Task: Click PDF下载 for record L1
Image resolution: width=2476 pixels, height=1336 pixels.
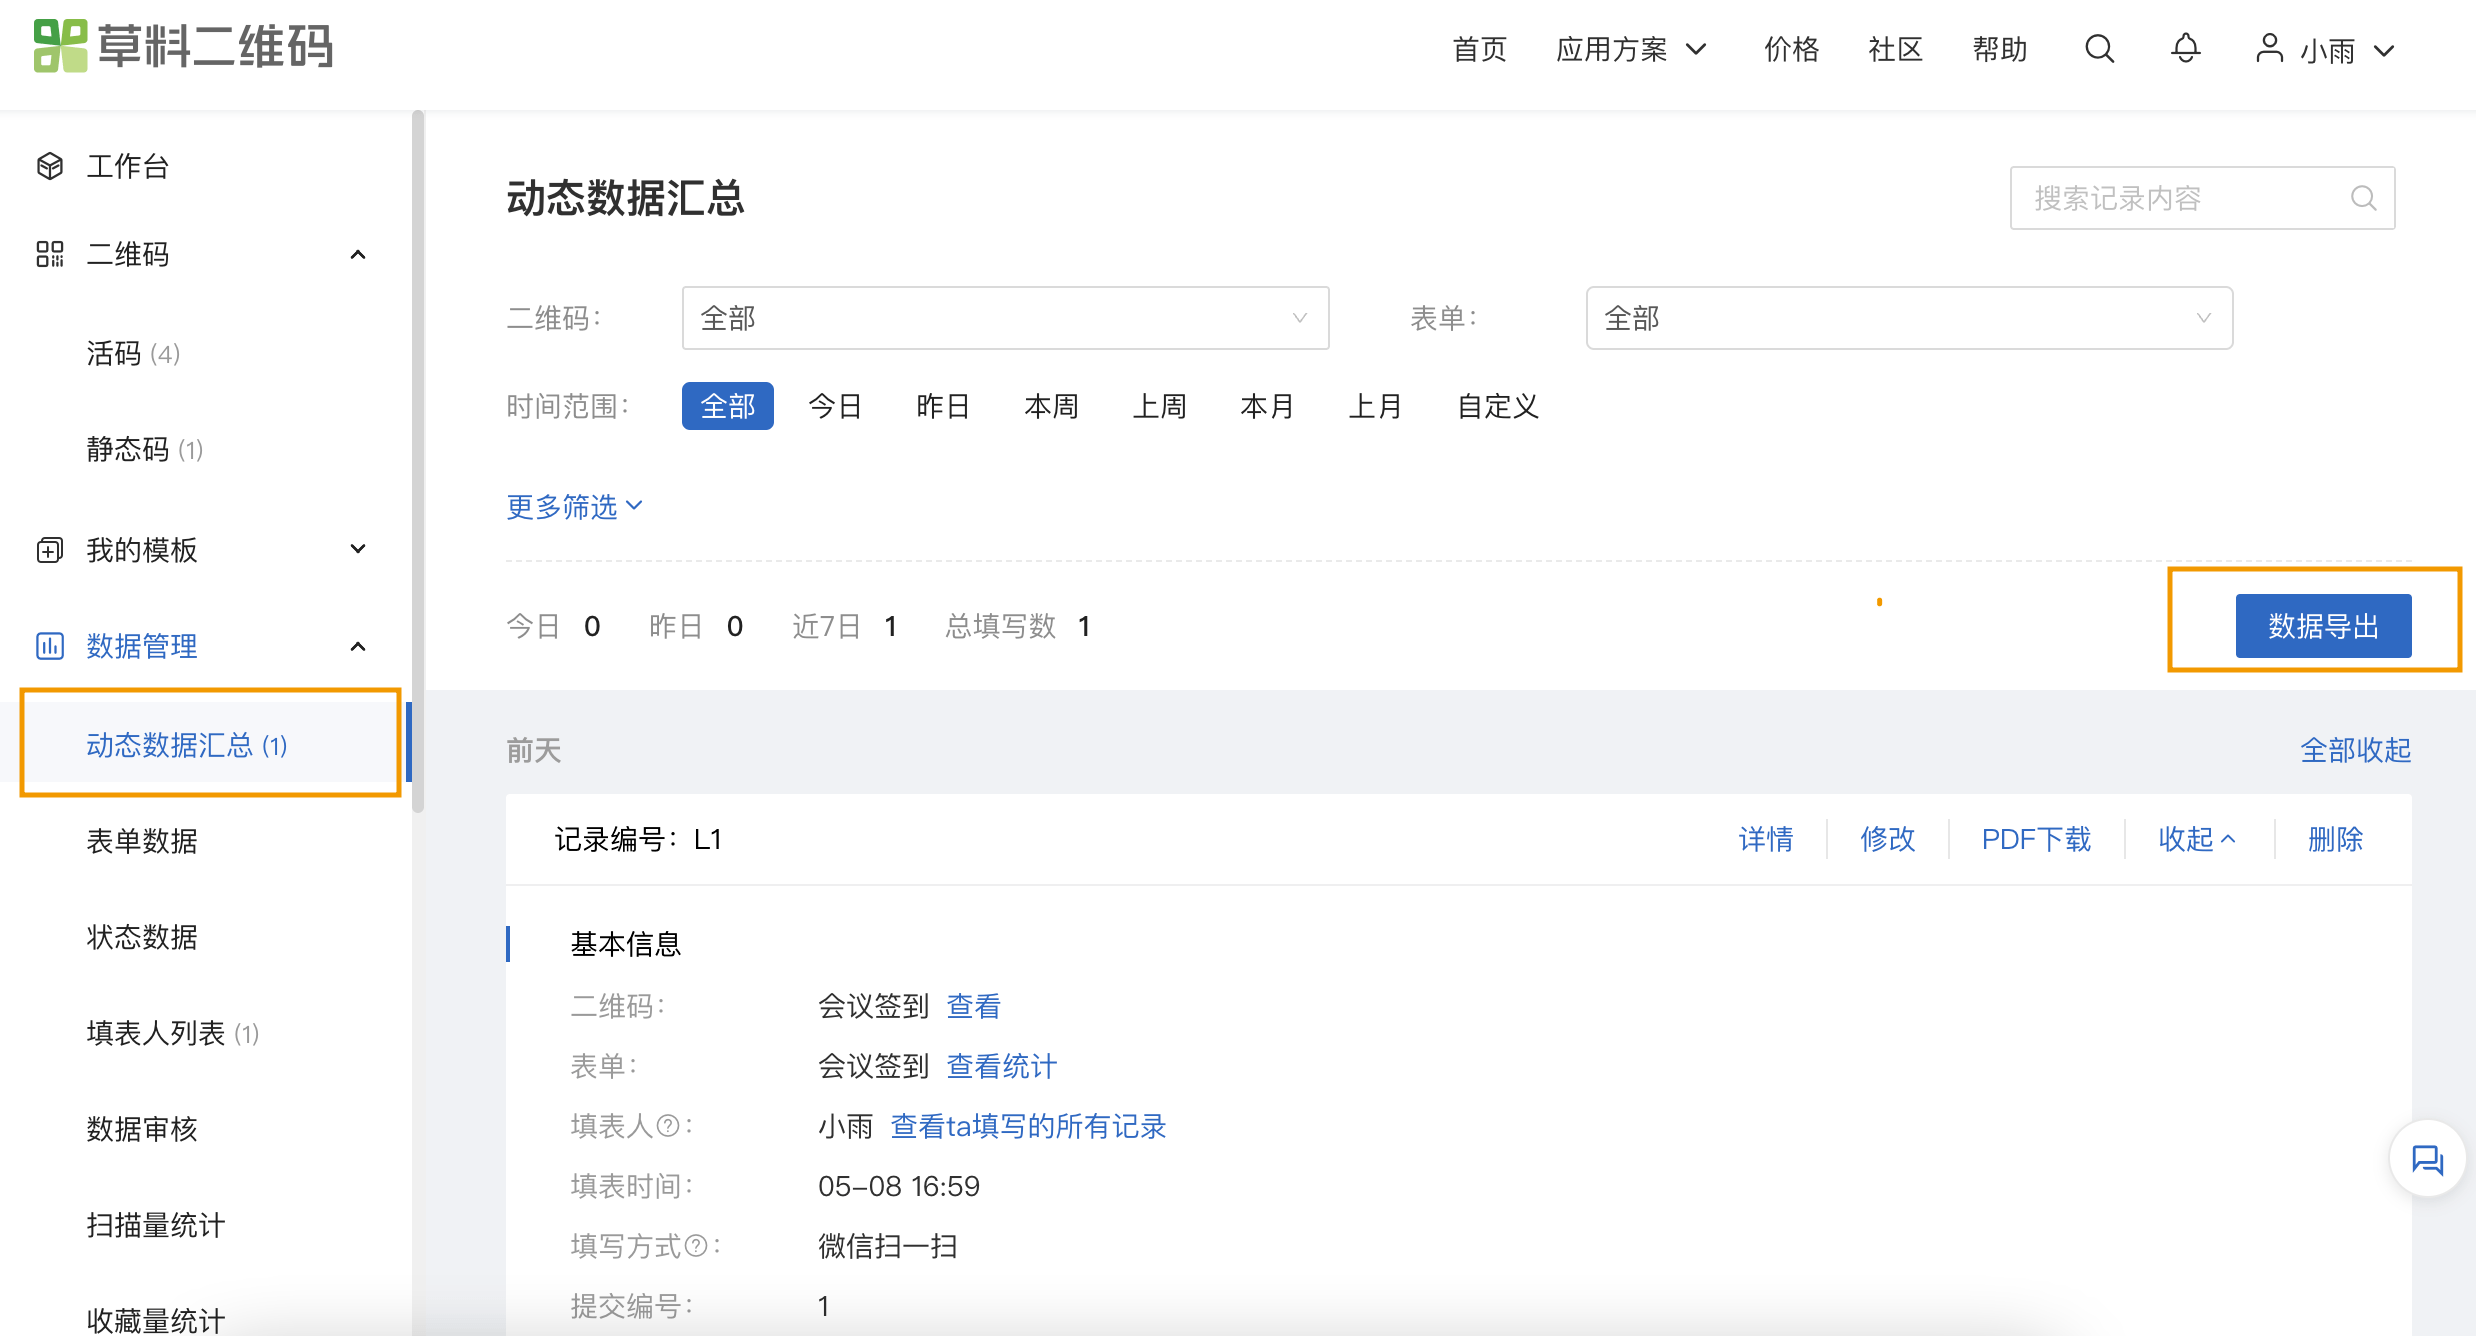Action: pyautogui.click(x=2036, y=839)
